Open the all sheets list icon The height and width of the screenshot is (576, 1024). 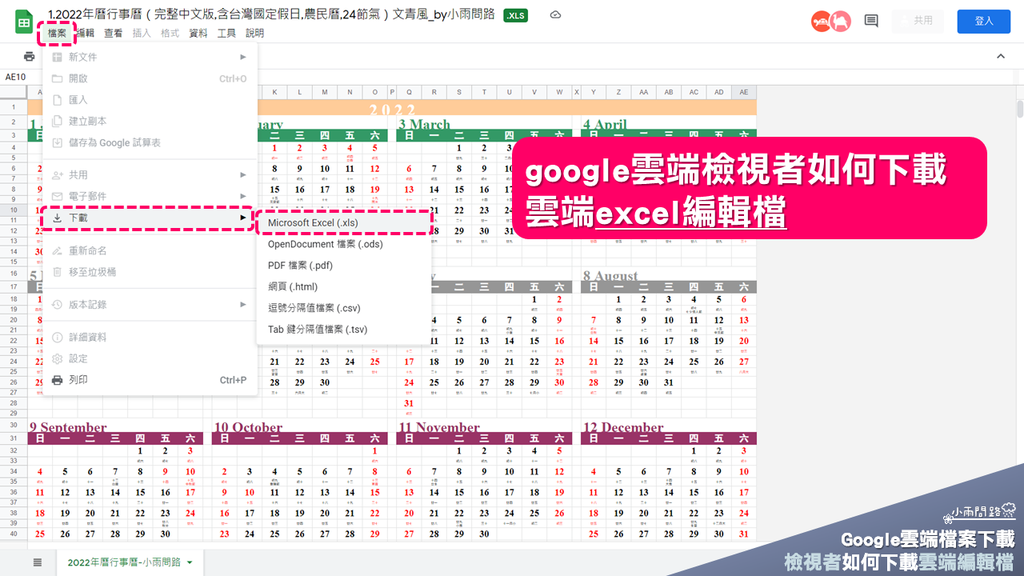(x=37, y=562)
